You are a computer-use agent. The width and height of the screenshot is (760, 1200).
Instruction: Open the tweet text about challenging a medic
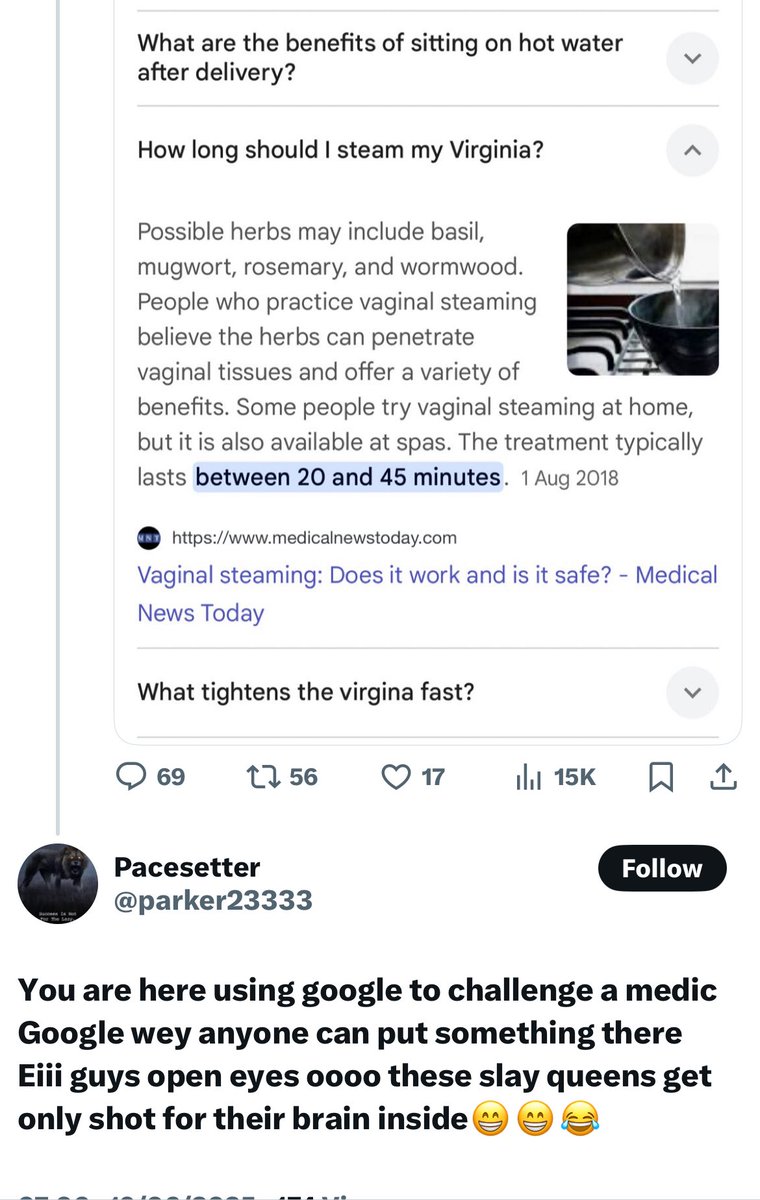click(368, 1054)
